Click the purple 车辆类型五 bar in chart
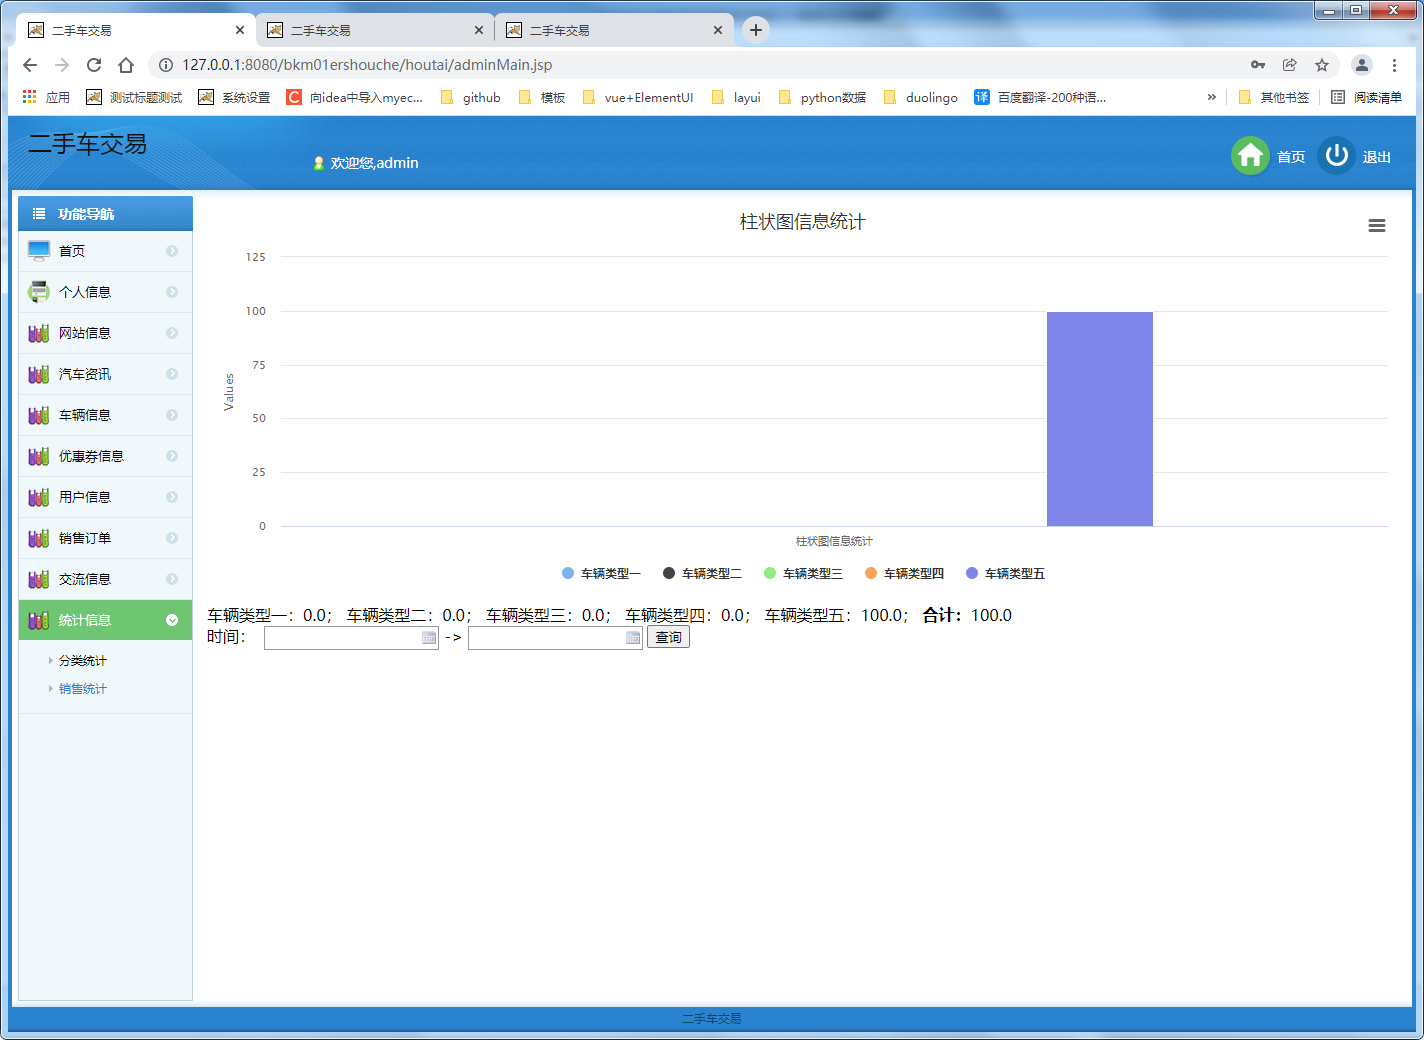Viewport: 1424px width, 1040px height. [x=1100, y=419]
